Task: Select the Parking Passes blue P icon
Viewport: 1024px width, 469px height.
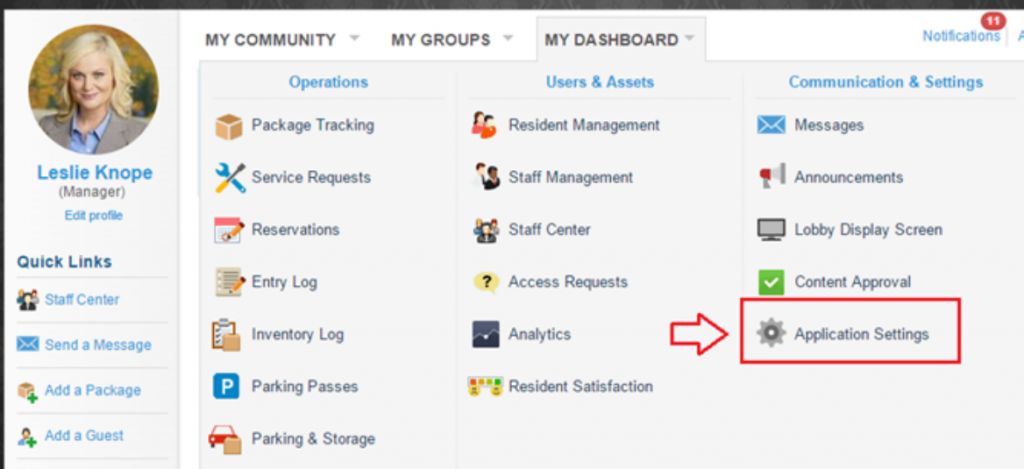Action: click(228, 387)
